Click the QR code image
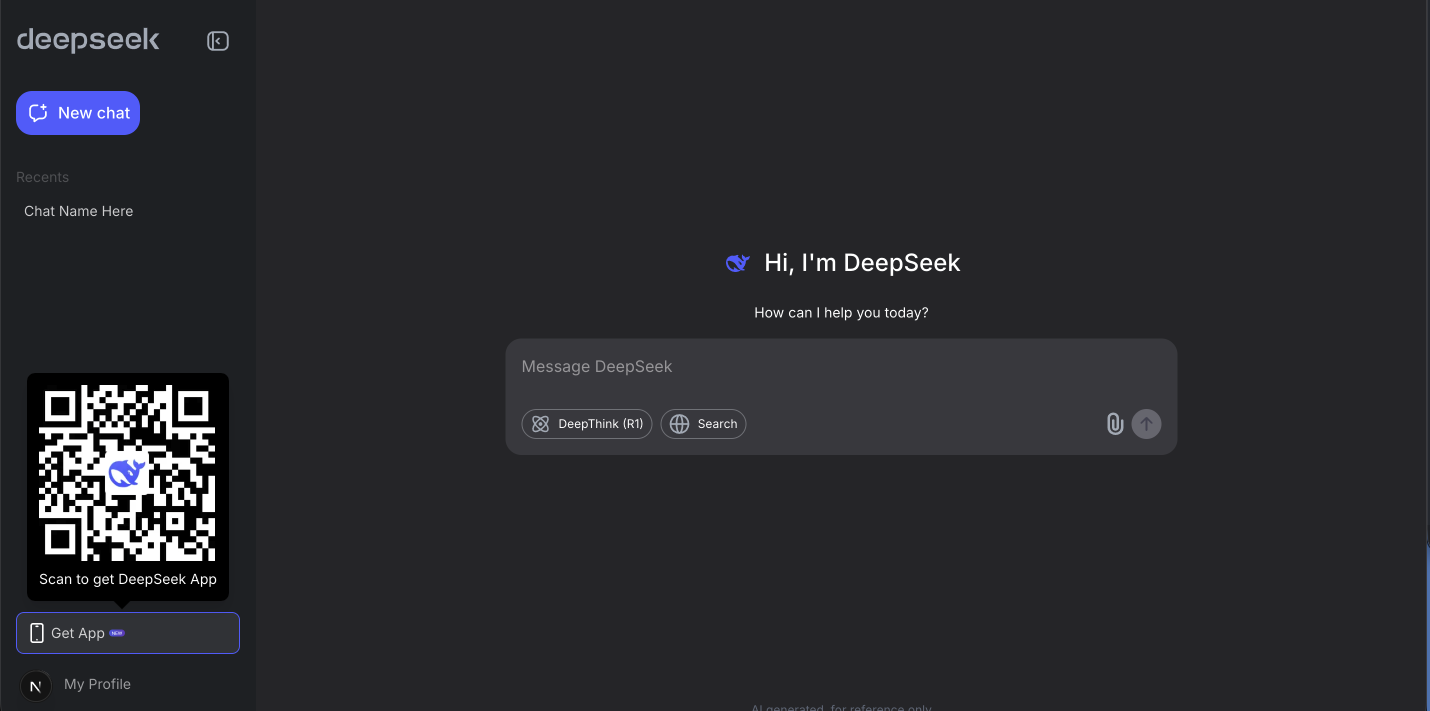1430x711 pixels. click(127, 472)
